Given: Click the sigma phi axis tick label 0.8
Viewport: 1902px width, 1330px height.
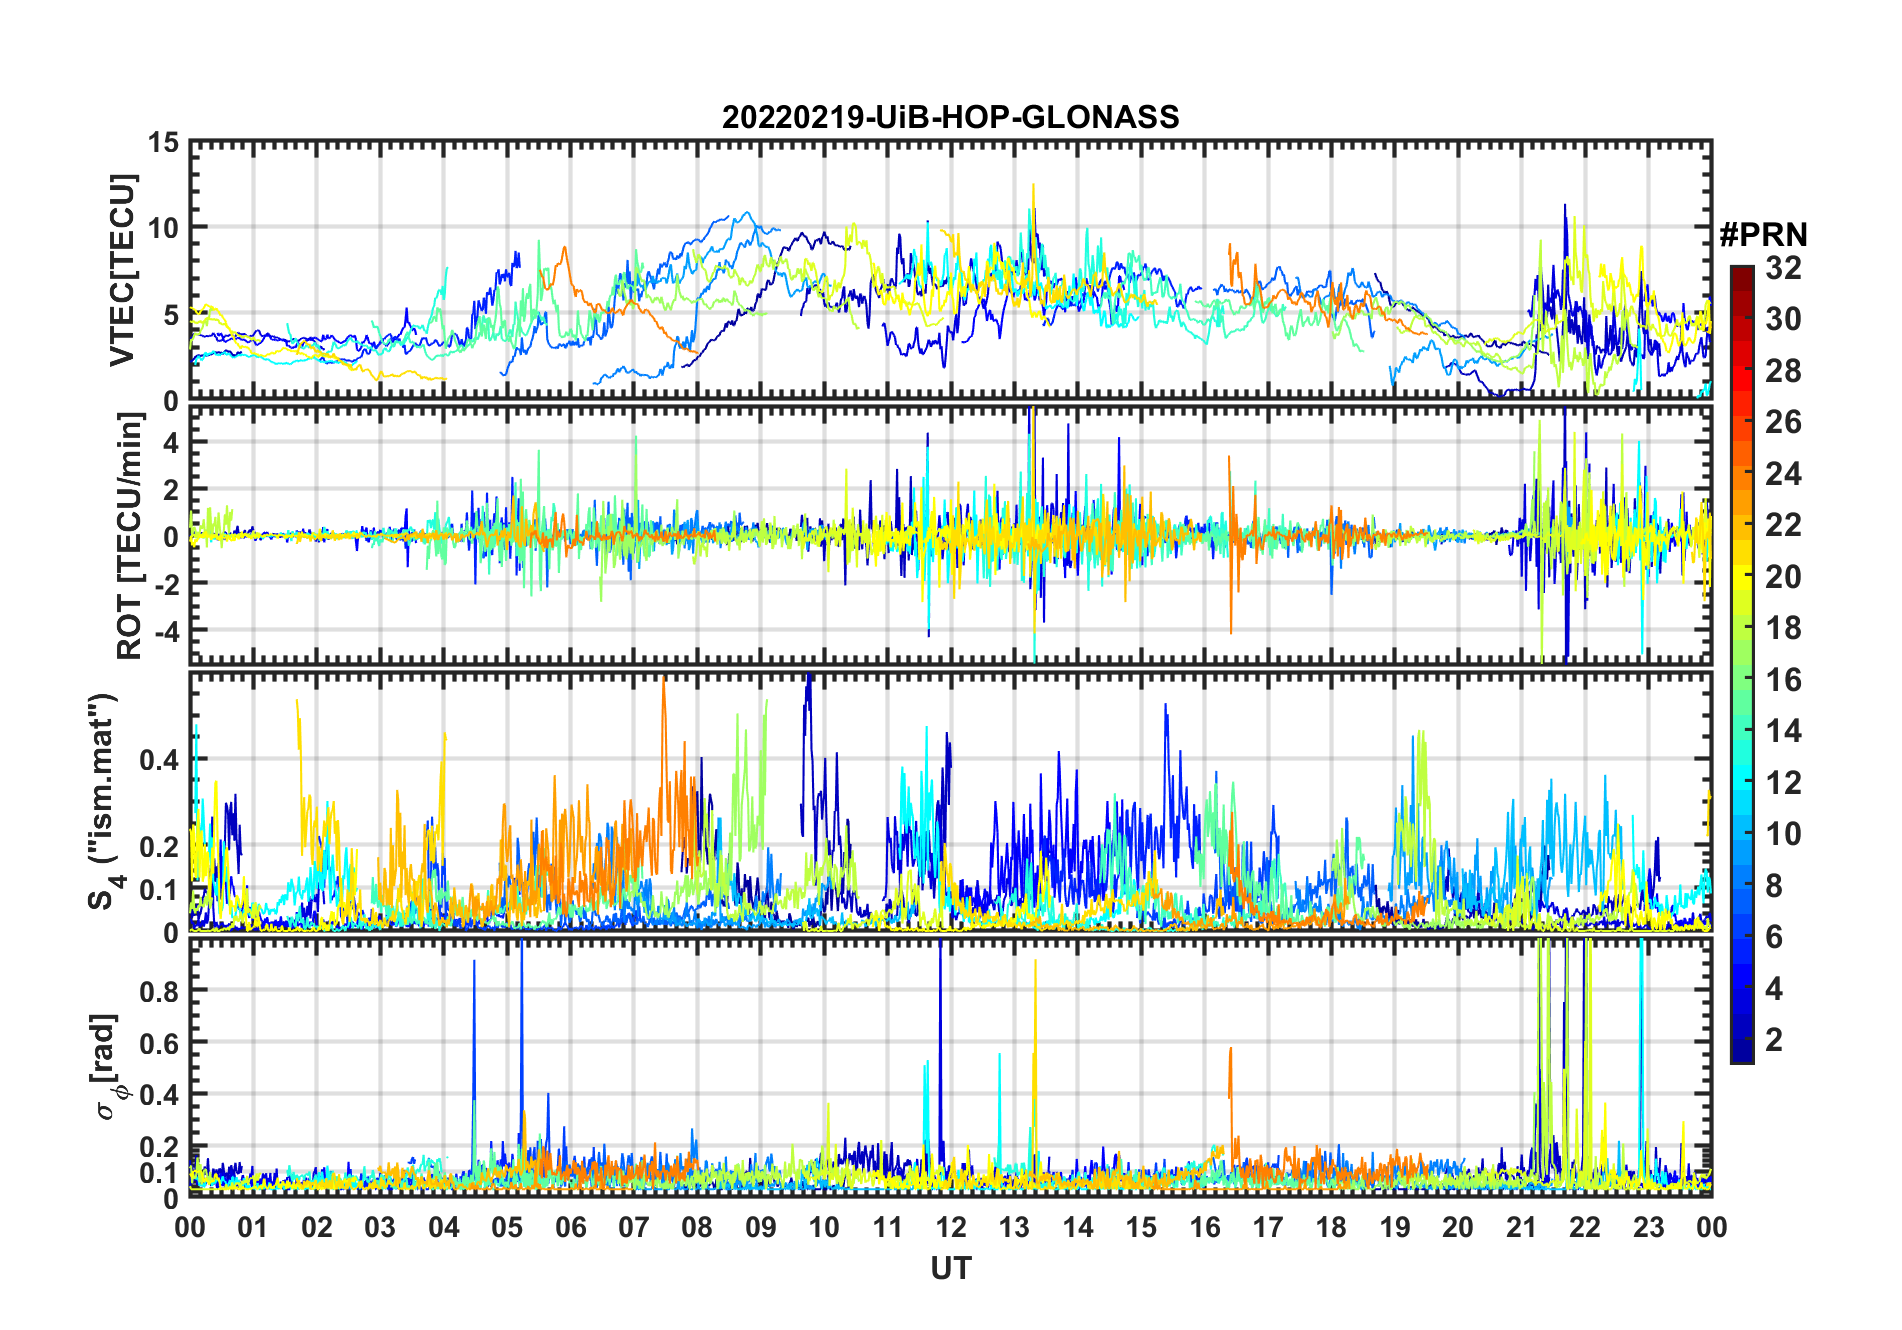Looking at the screenshot, I should click(x=160, y=991).
